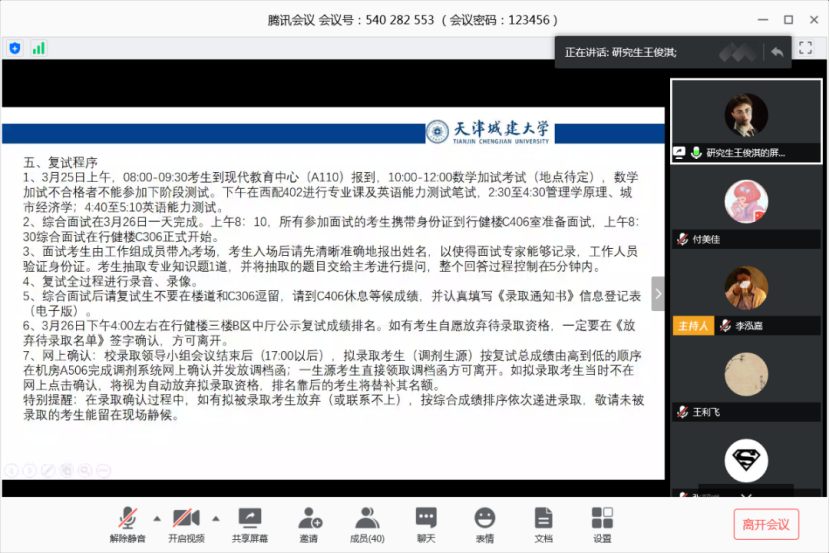Open the 表情 emoji reactions

pyautogui.click(x=485, y=525)
